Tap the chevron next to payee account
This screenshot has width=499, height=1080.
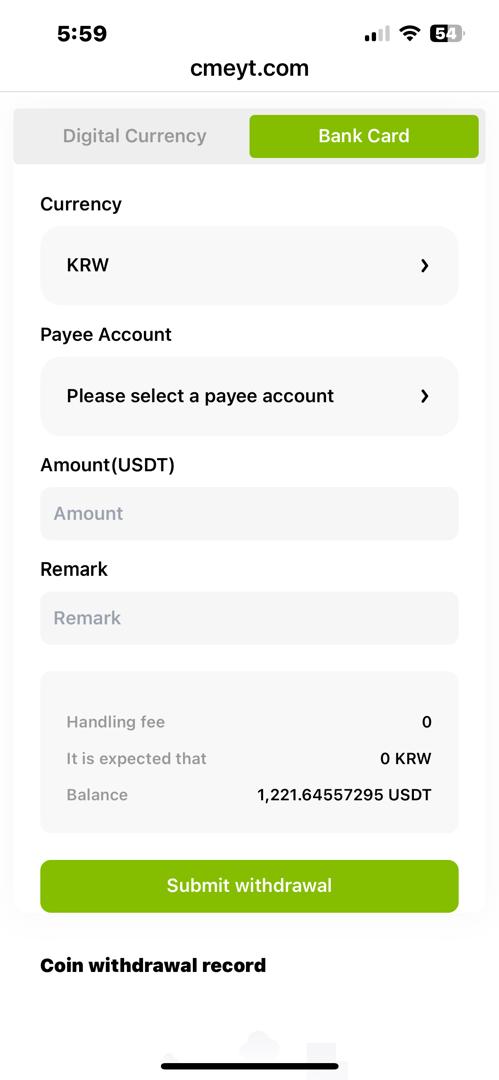(x=425, y=396)
